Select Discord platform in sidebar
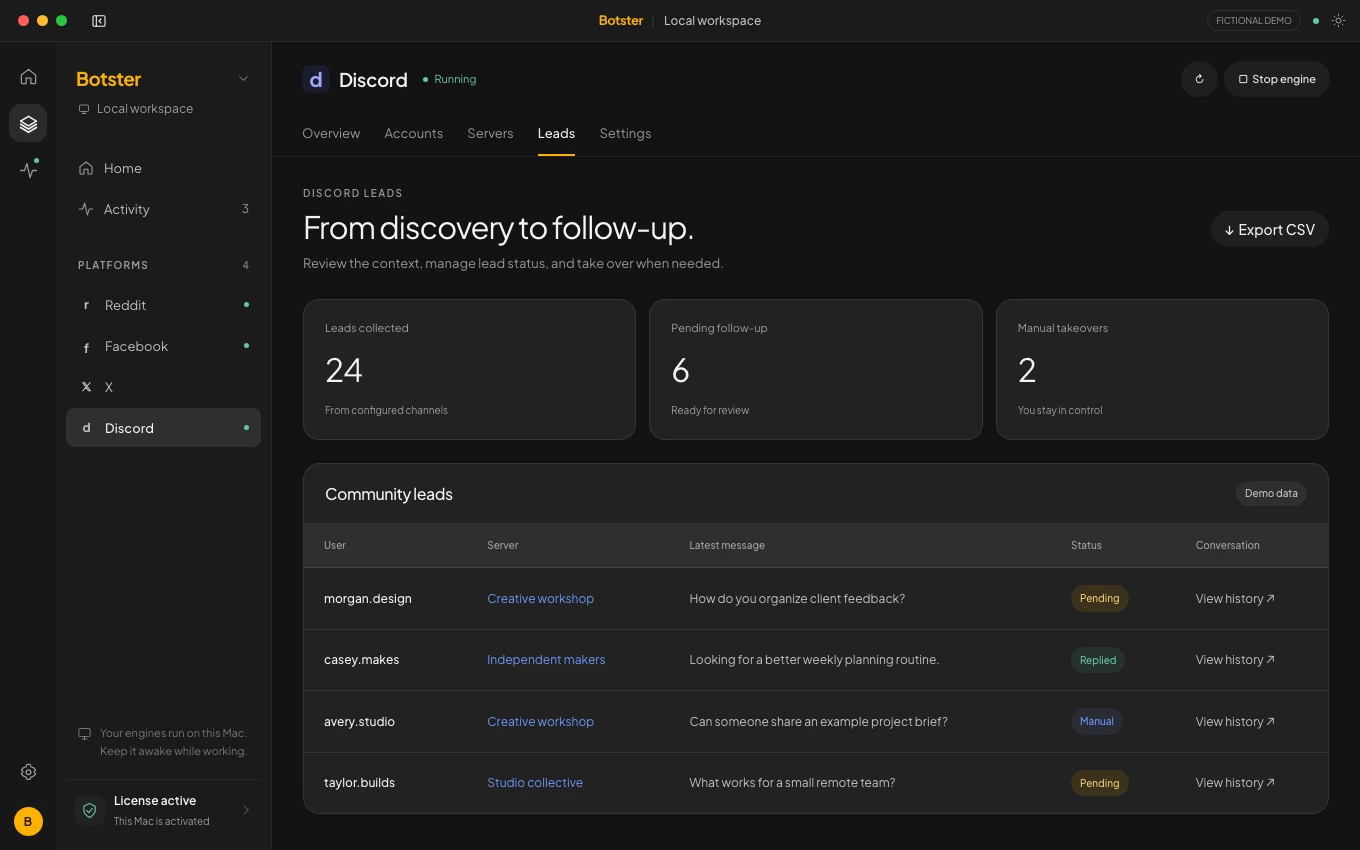This screenshot has width=1360, height=850. click(x=163, y=428)
